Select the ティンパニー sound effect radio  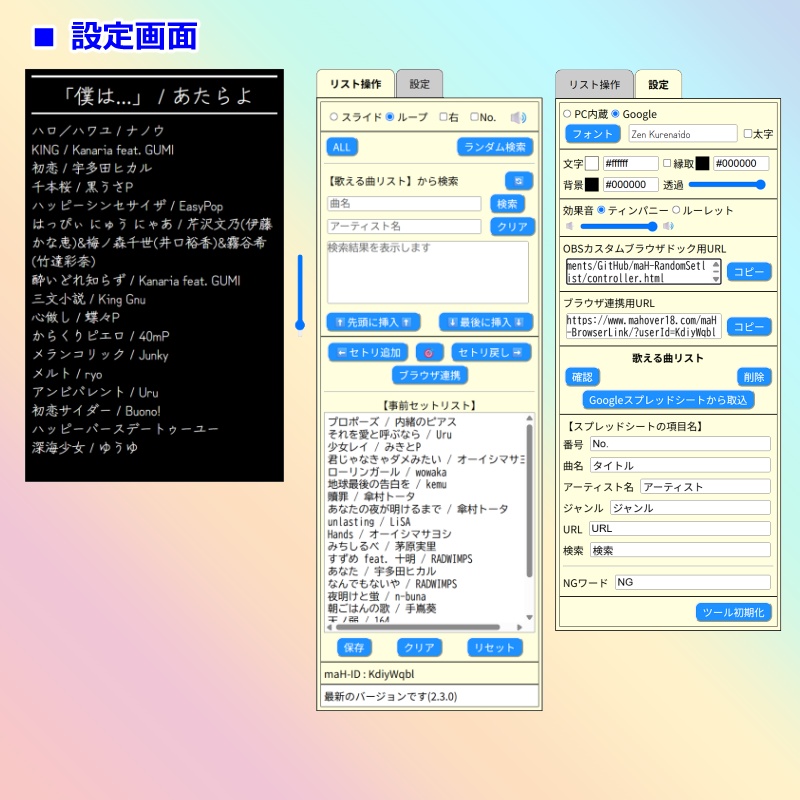click(601, 210)
